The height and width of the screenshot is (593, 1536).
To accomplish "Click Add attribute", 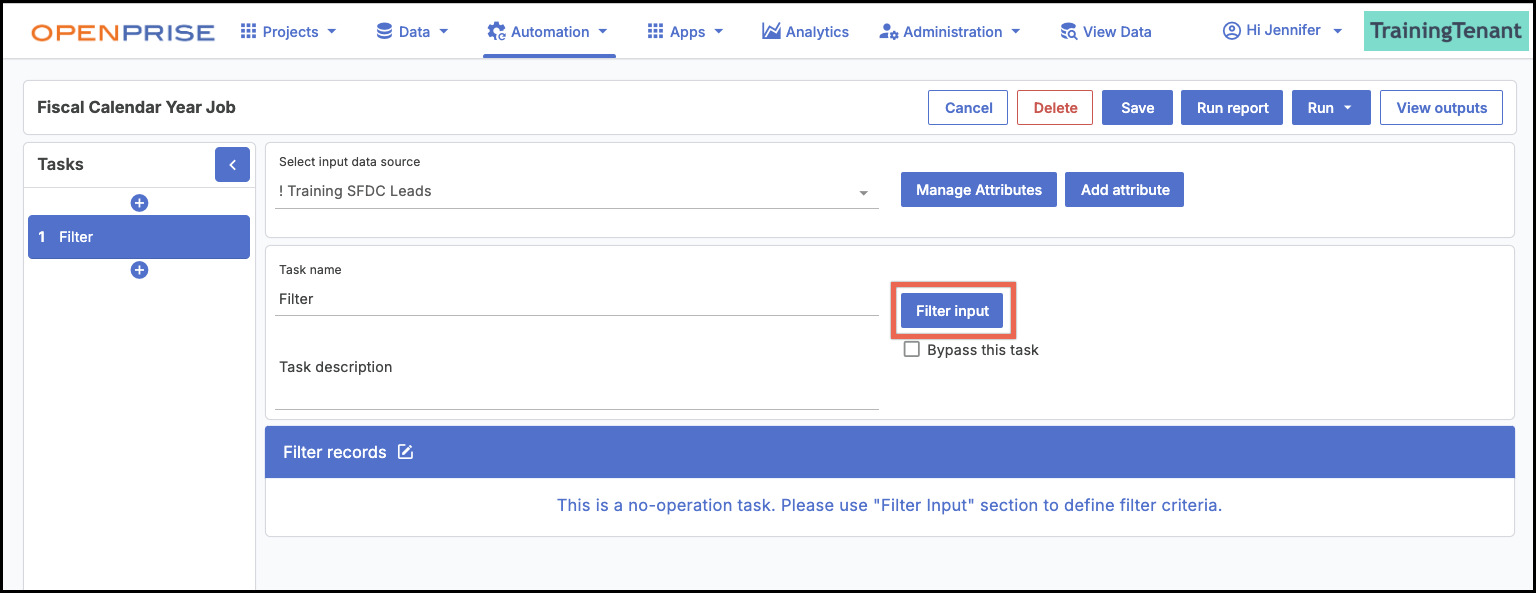I will [1125, 190].
